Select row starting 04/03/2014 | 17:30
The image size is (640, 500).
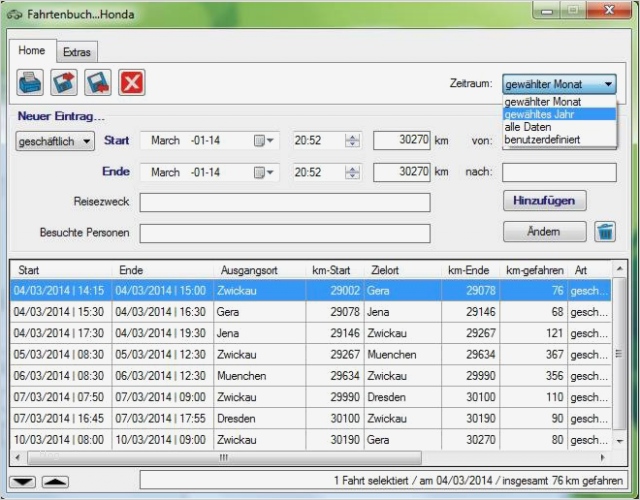[x=311, y=333]
